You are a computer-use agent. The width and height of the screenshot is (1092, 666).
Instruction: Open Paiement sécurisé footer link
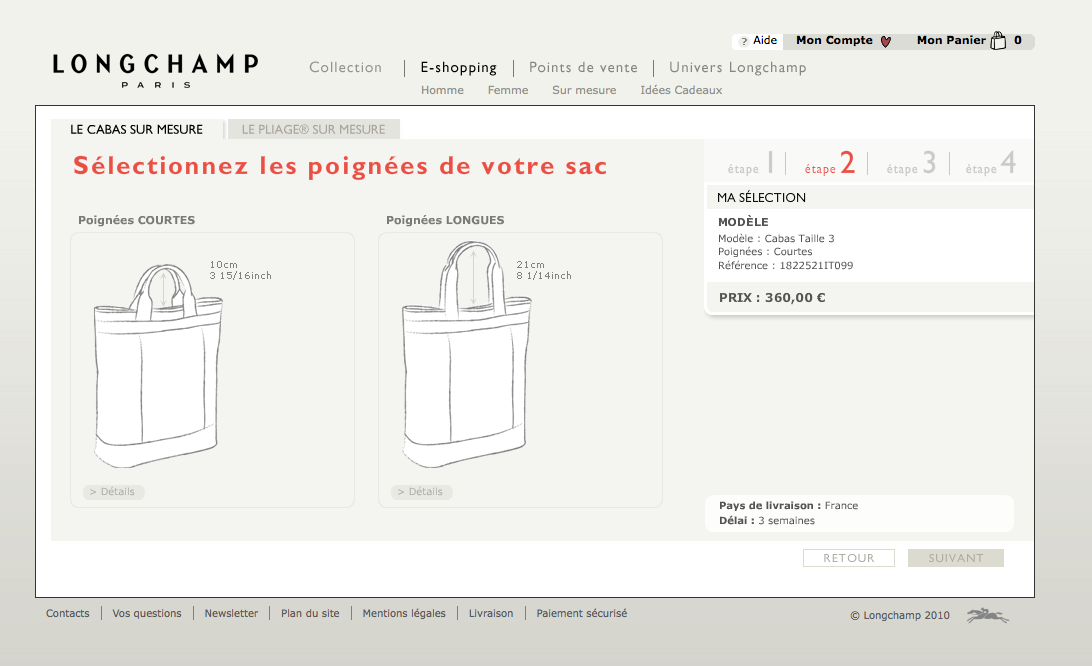[x=581, y=613]
